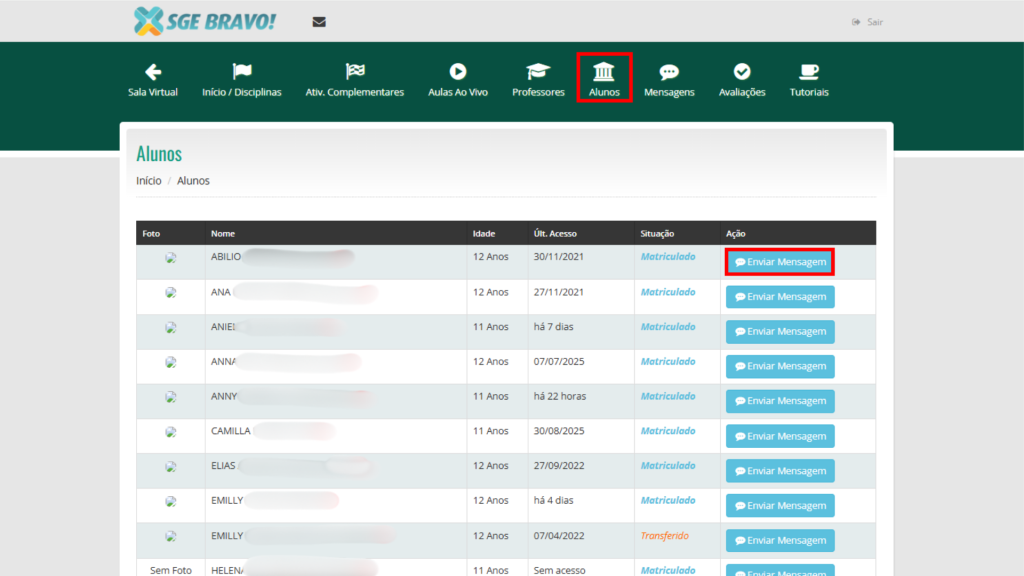This screenshot has width=1024, height=576.
Task: Click the Sair logout link
Action: (868, 22)
